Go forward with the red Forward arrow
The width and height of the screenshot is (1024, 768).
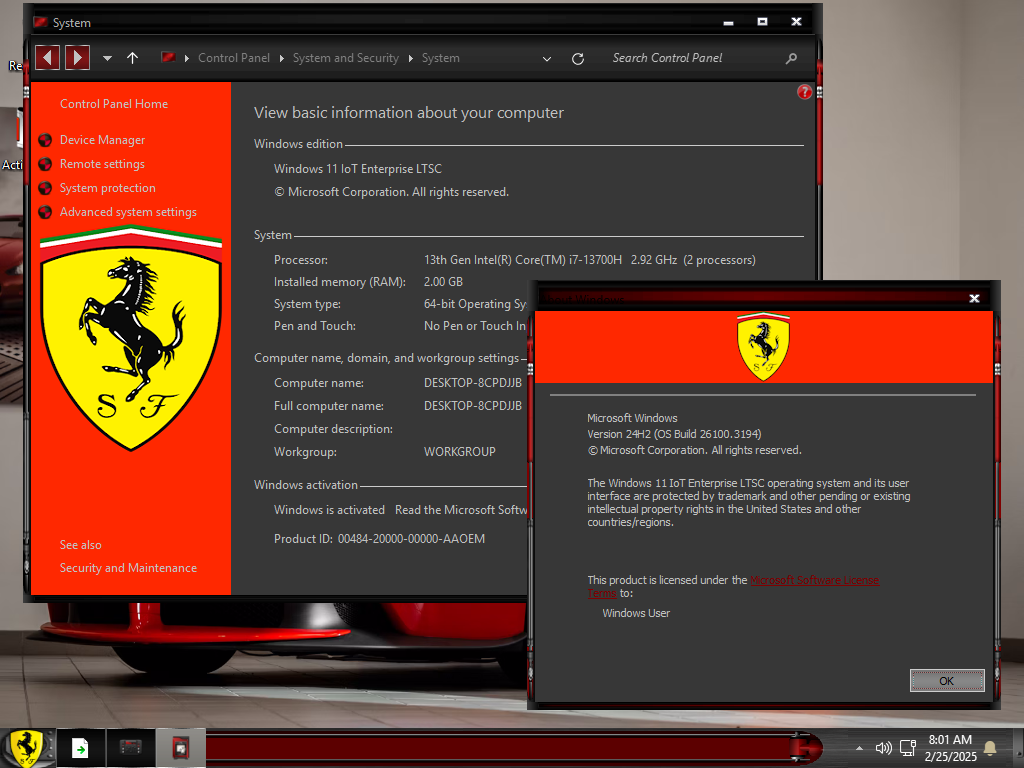77,57
